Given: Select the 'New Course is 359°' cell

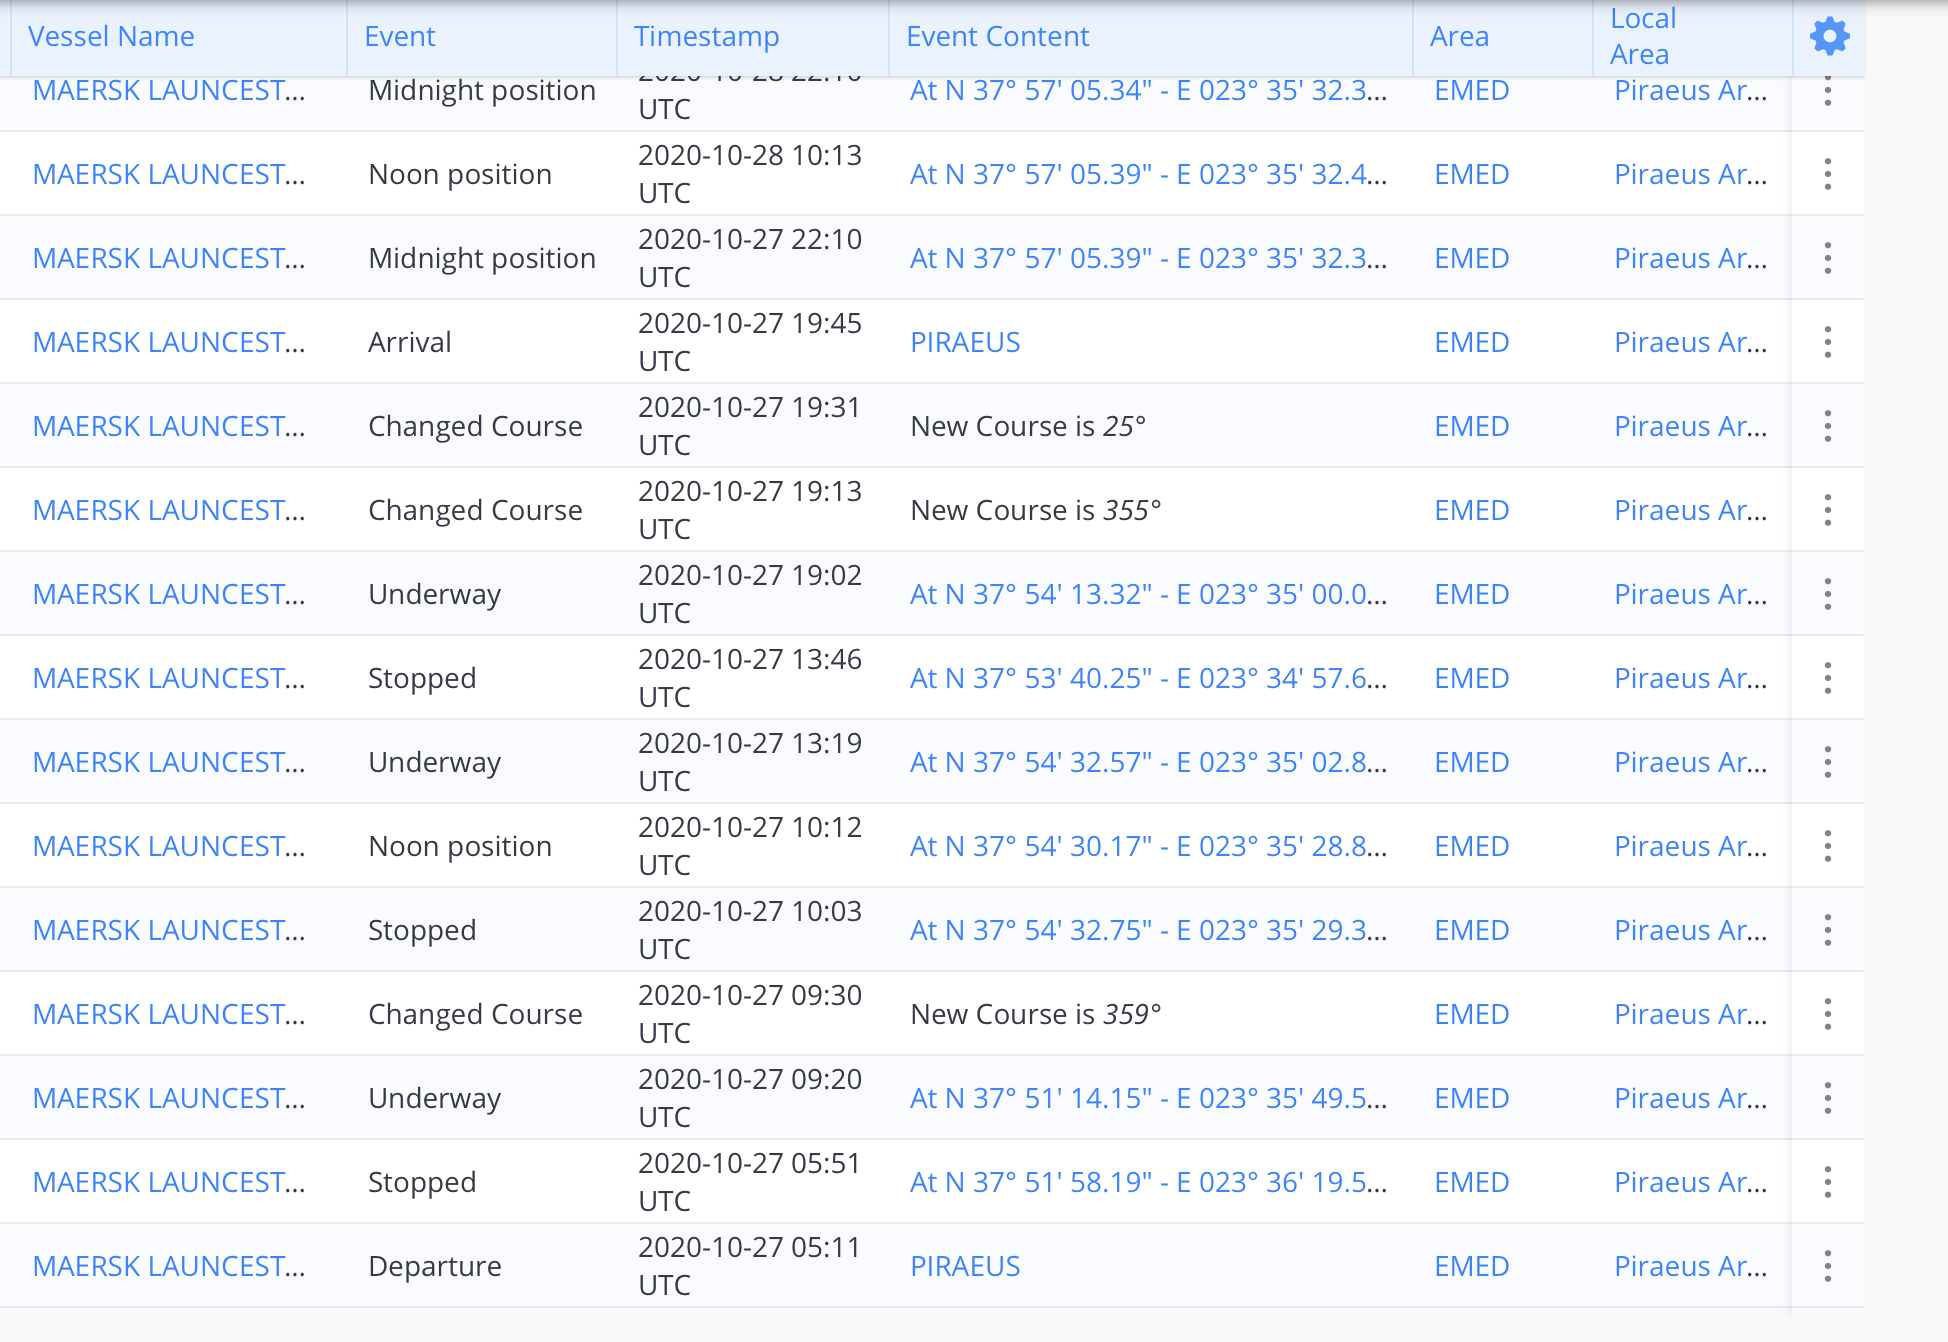Looking at the screenshot, I should pos(1036,1014).
